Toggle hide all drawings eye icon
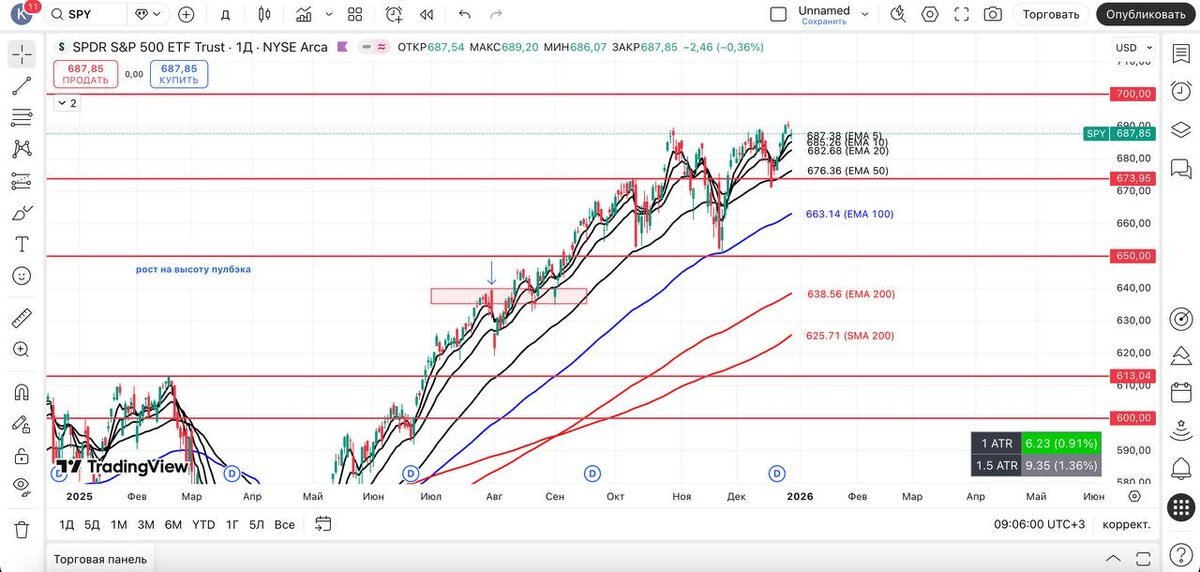 click(x=22, y=487)
